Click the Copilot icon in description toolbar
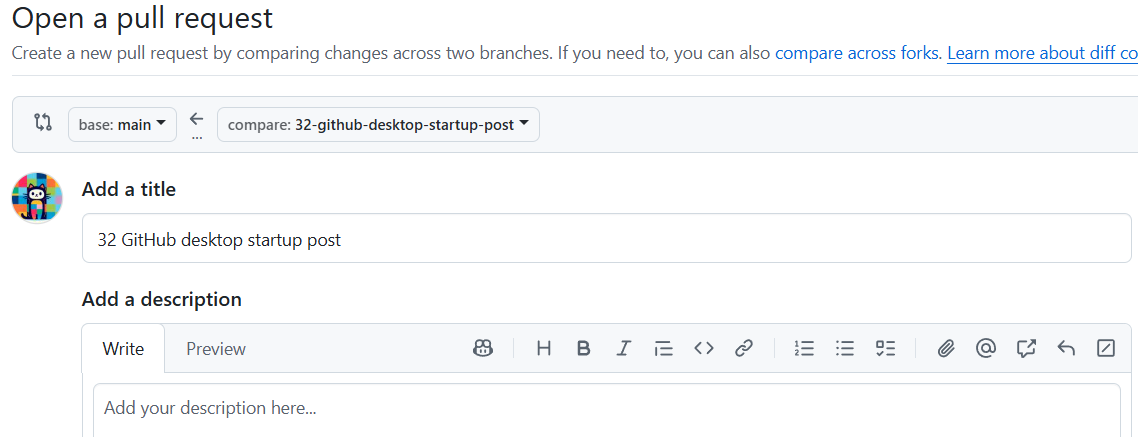 (x=483, y=349)
